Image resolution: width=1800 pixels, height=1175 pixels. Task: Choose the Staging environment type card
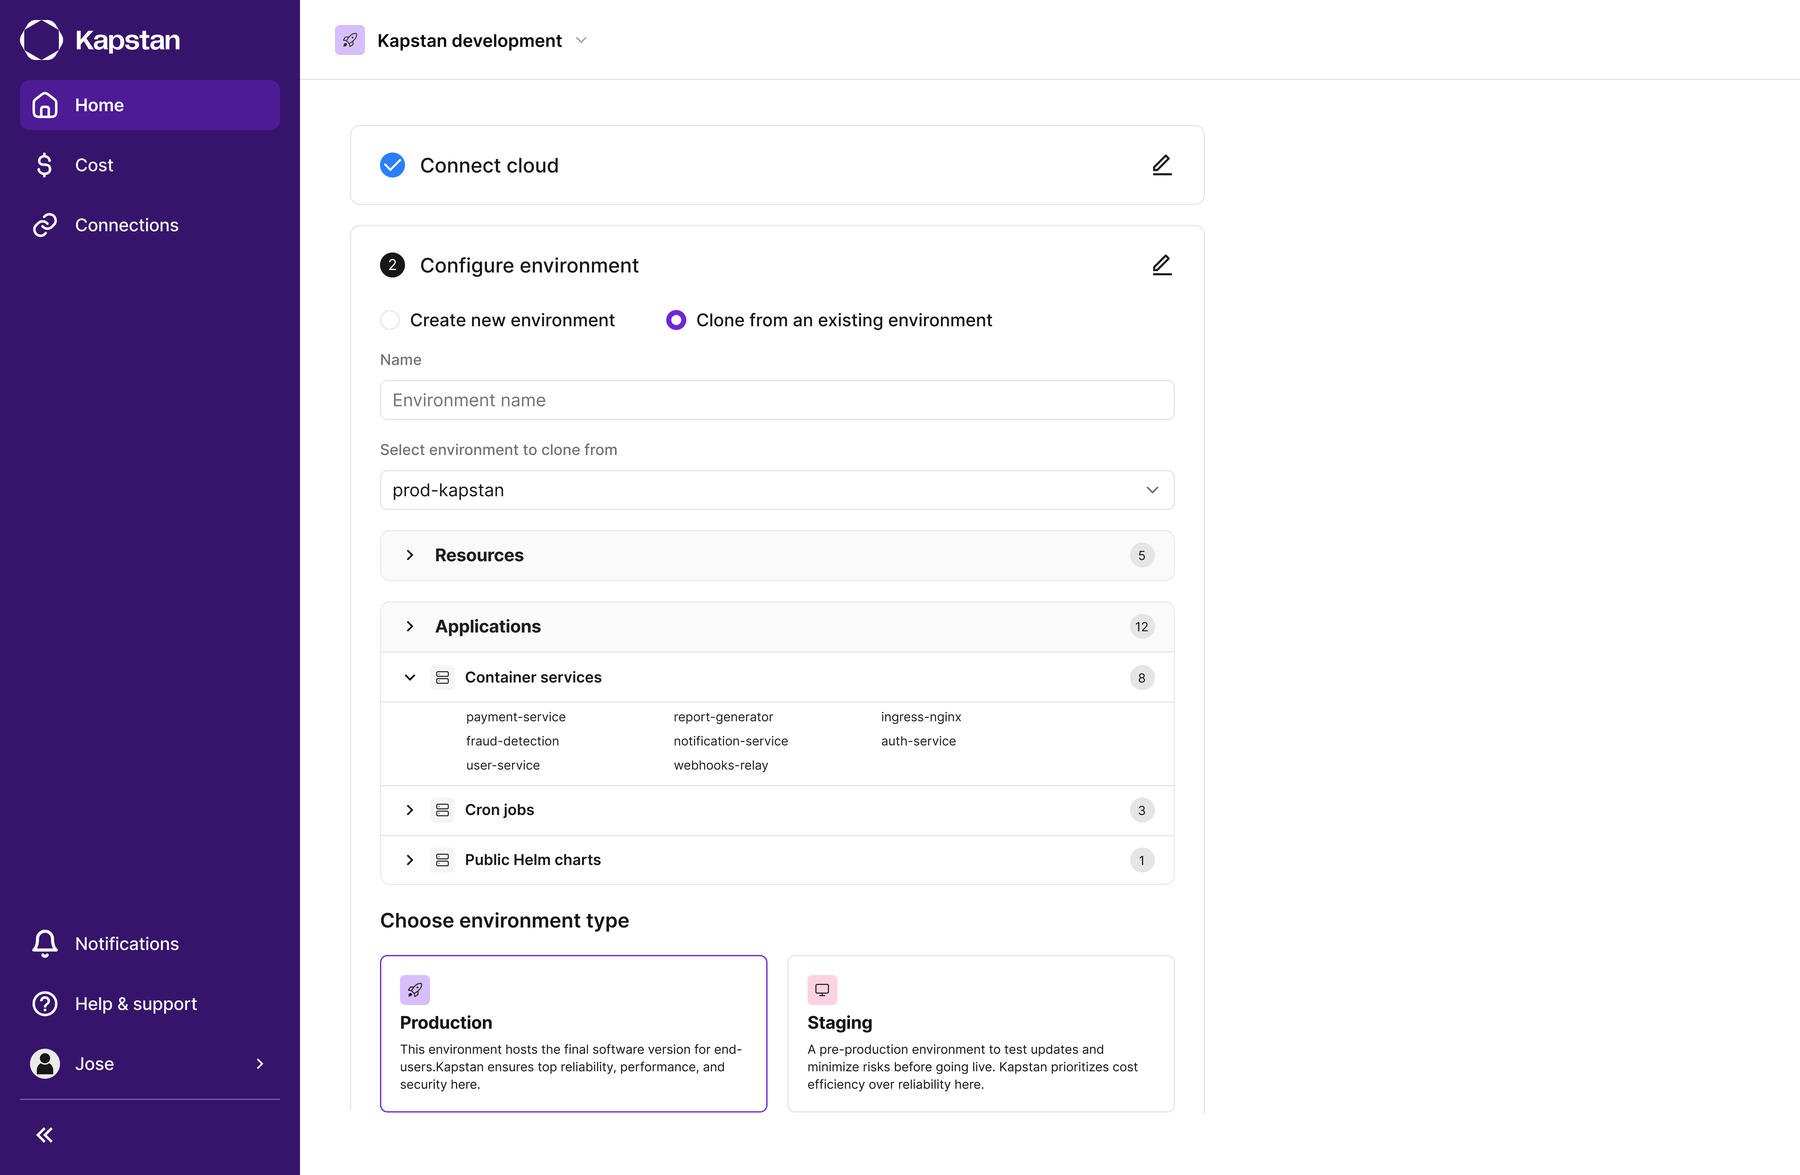coord(981,1033)
